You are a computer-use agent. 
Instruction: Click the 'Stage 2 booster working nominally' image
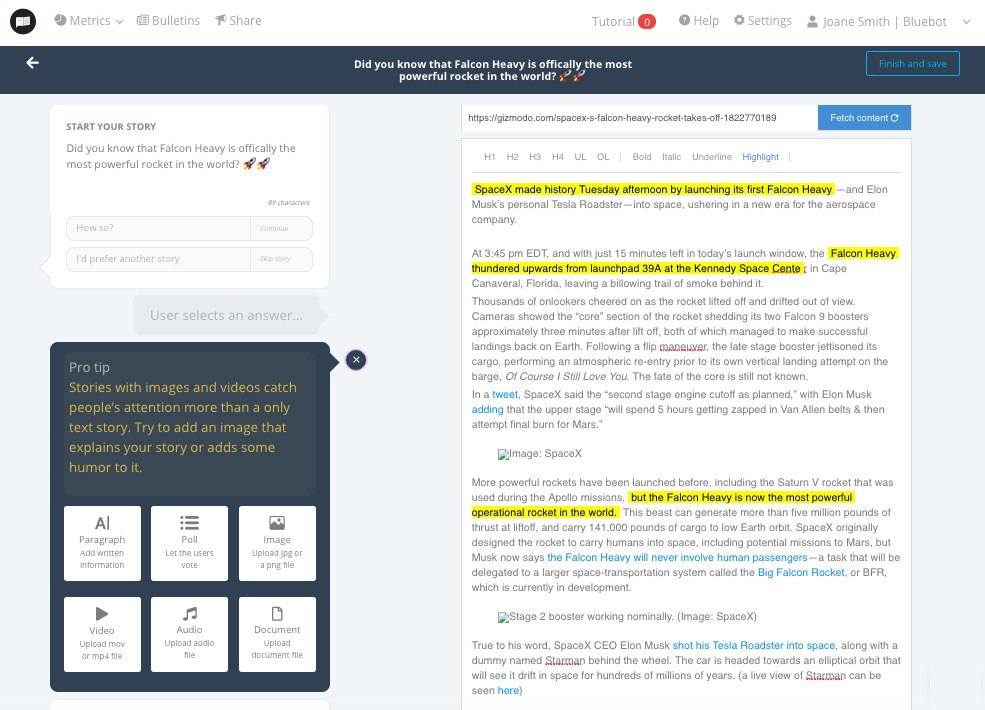point(627,617)
